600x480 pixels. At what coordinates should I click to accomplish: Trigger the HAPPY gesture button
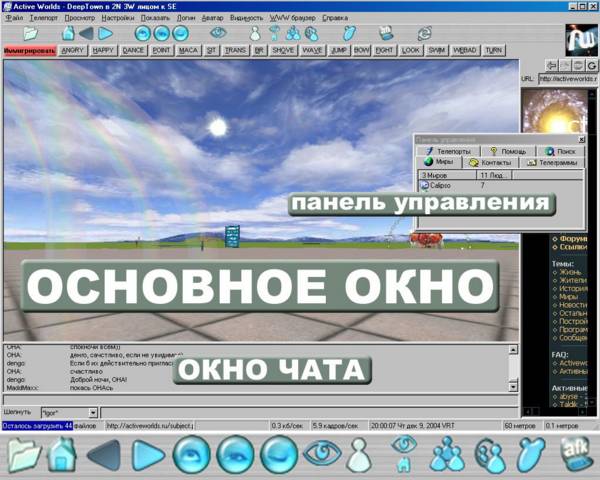click(103, 51)
